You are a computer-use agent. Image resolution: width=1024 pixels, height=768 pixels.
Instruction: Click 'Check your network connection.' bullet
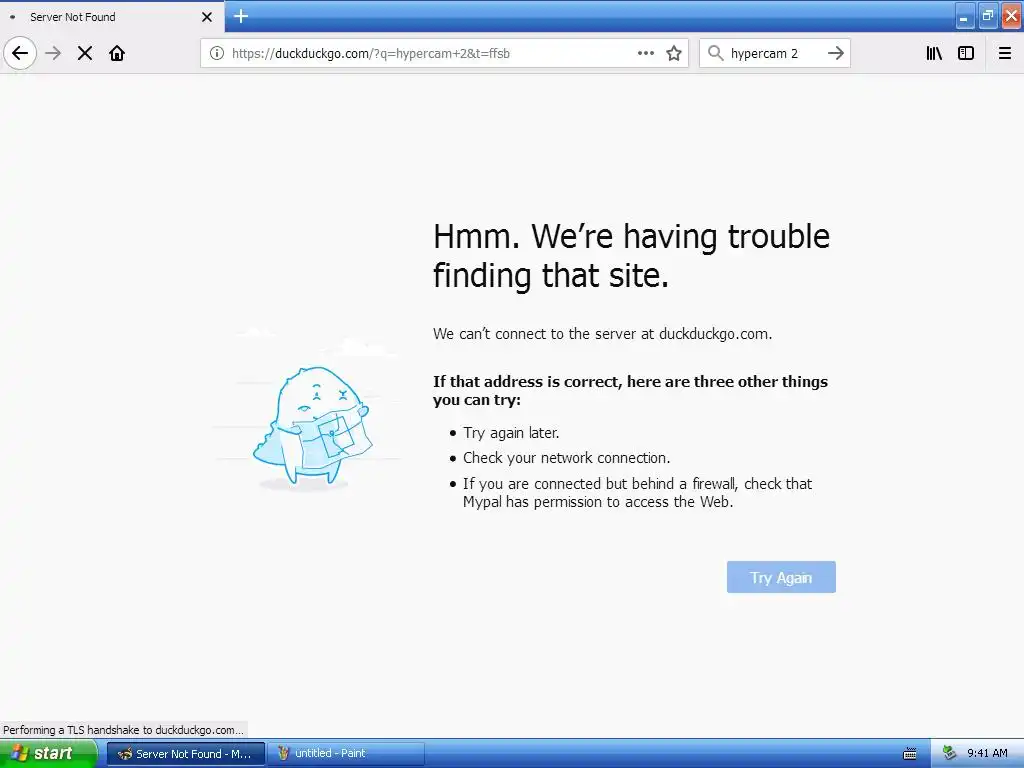(566, 458)
